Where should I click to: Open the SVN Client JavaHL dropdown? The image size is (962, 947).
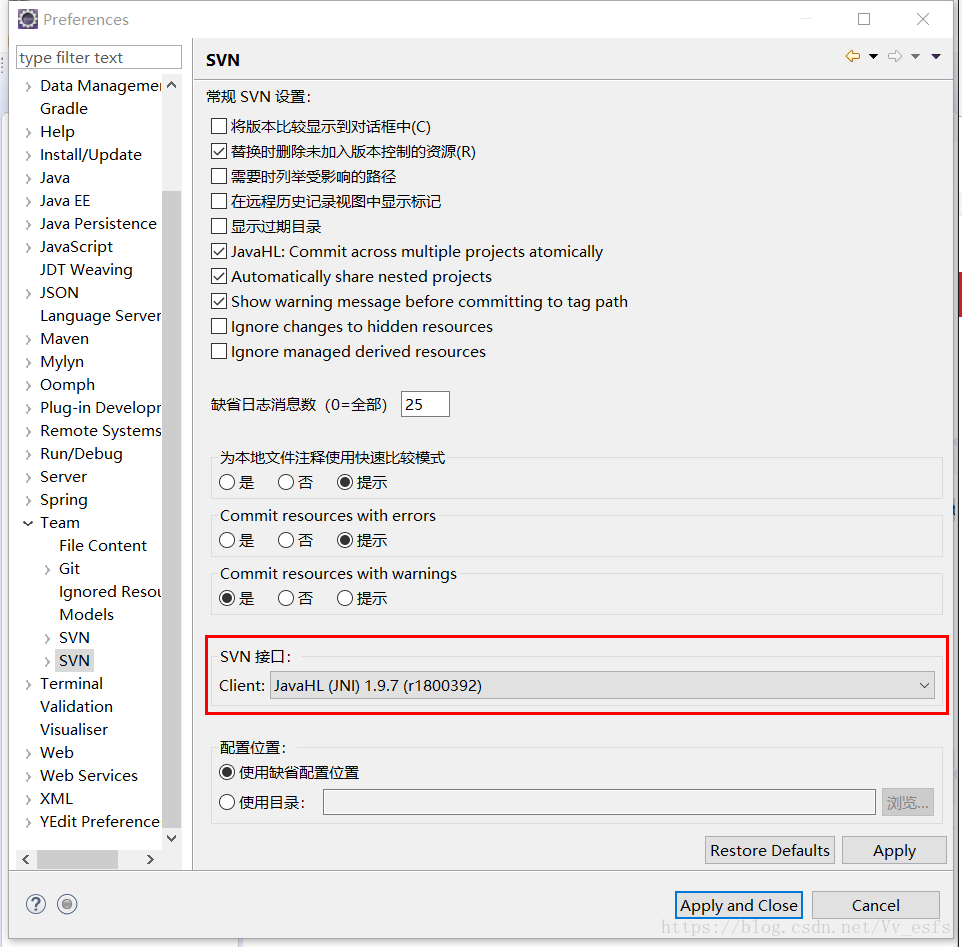(602, 685)
